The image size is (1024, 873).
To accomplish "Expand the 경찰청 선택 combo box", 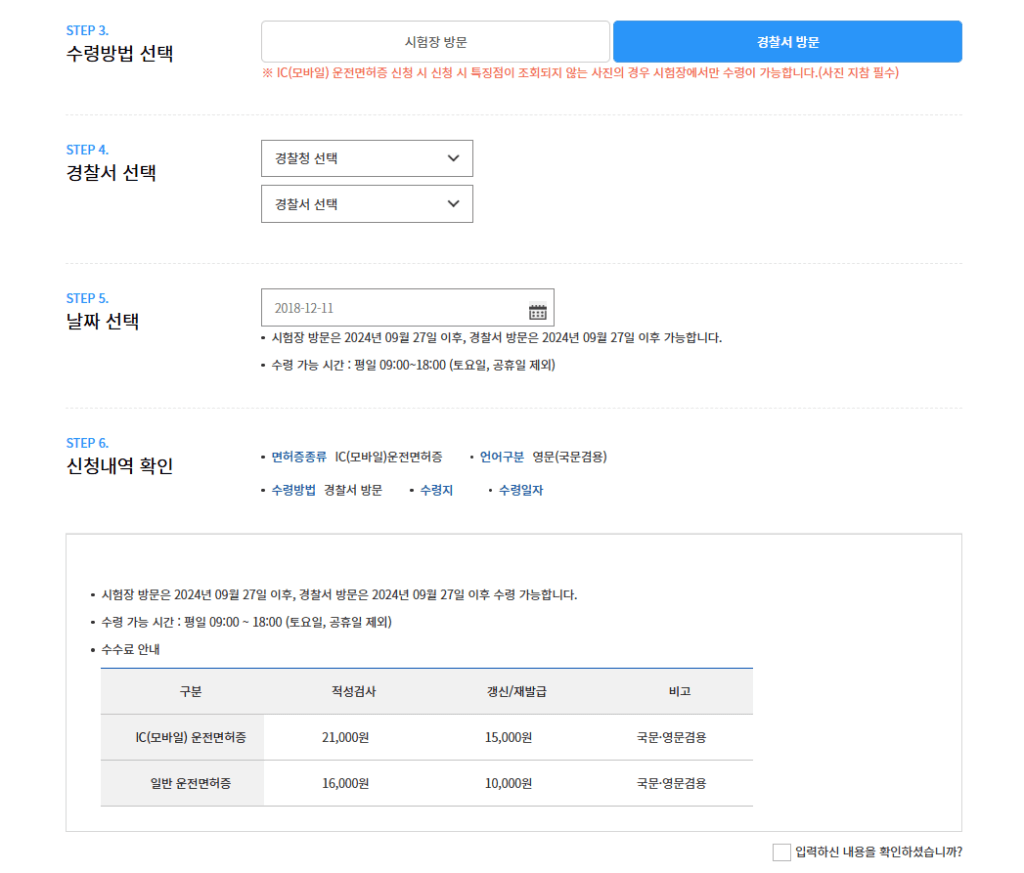I will pyautogui.click(x=367, y=158).
